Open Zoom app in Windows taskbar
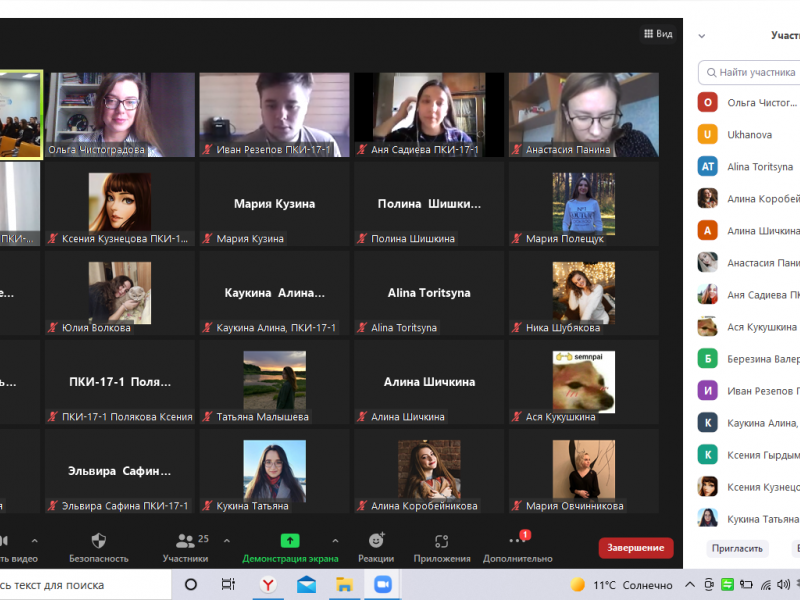Image resolution: width=800 pixels, height=600 pixels. 381,584
